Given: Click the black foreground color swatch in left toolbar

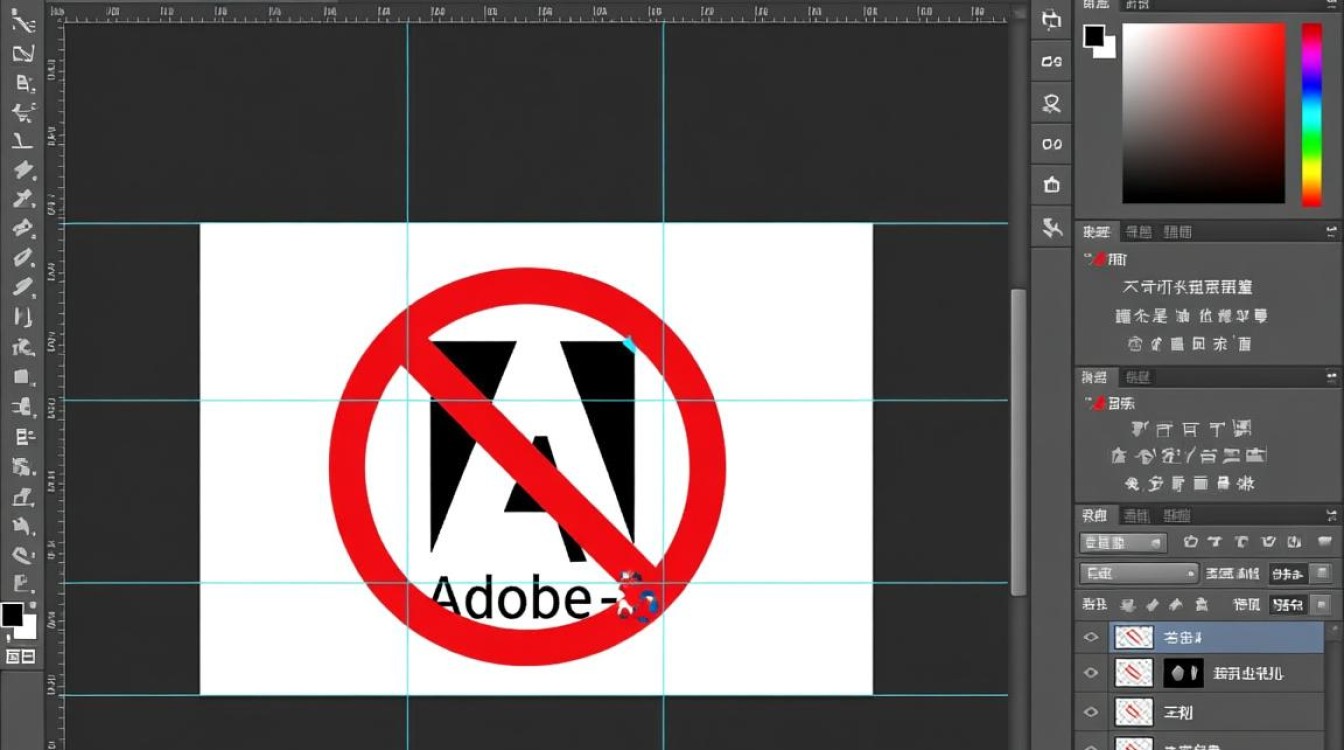Looking at the screenshot, I should (x=12, y=613).
